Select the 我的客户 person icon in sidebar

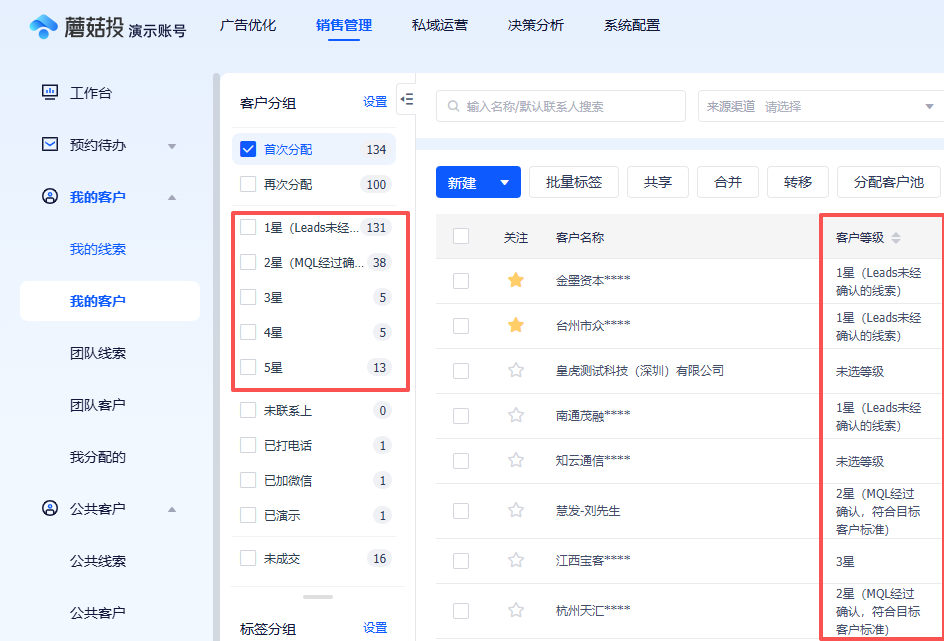pos(50,196)
